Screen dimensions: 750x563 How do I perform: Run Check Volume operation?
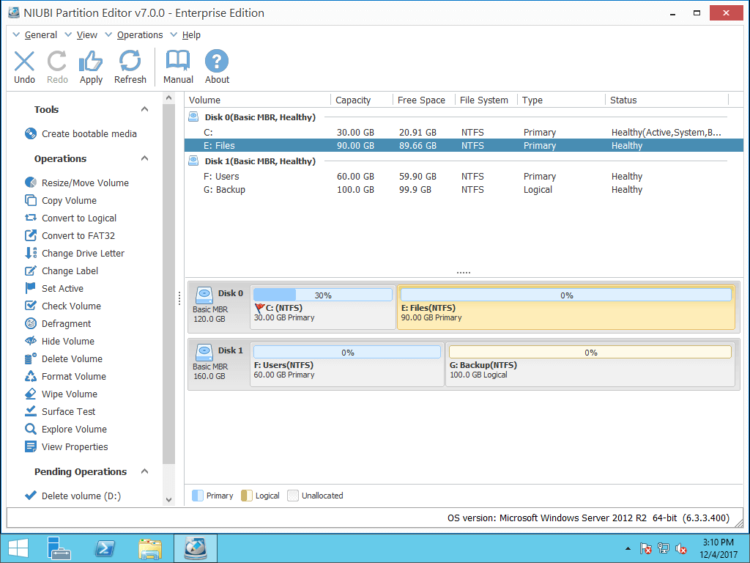click(x=63, y=306)
